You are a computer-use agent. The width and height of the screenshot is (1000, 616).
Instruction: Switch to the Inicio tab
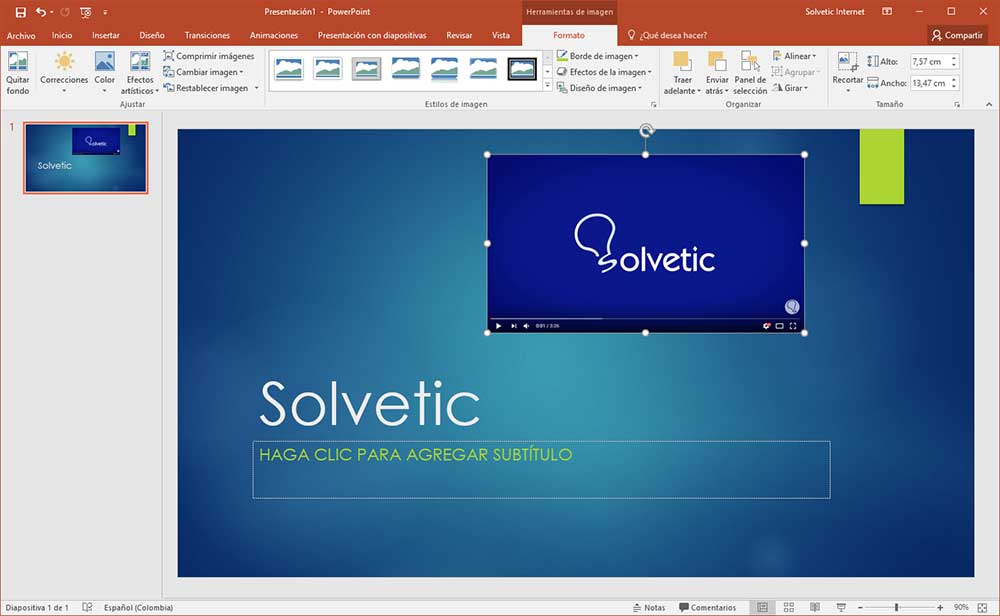tap(62, 36)
